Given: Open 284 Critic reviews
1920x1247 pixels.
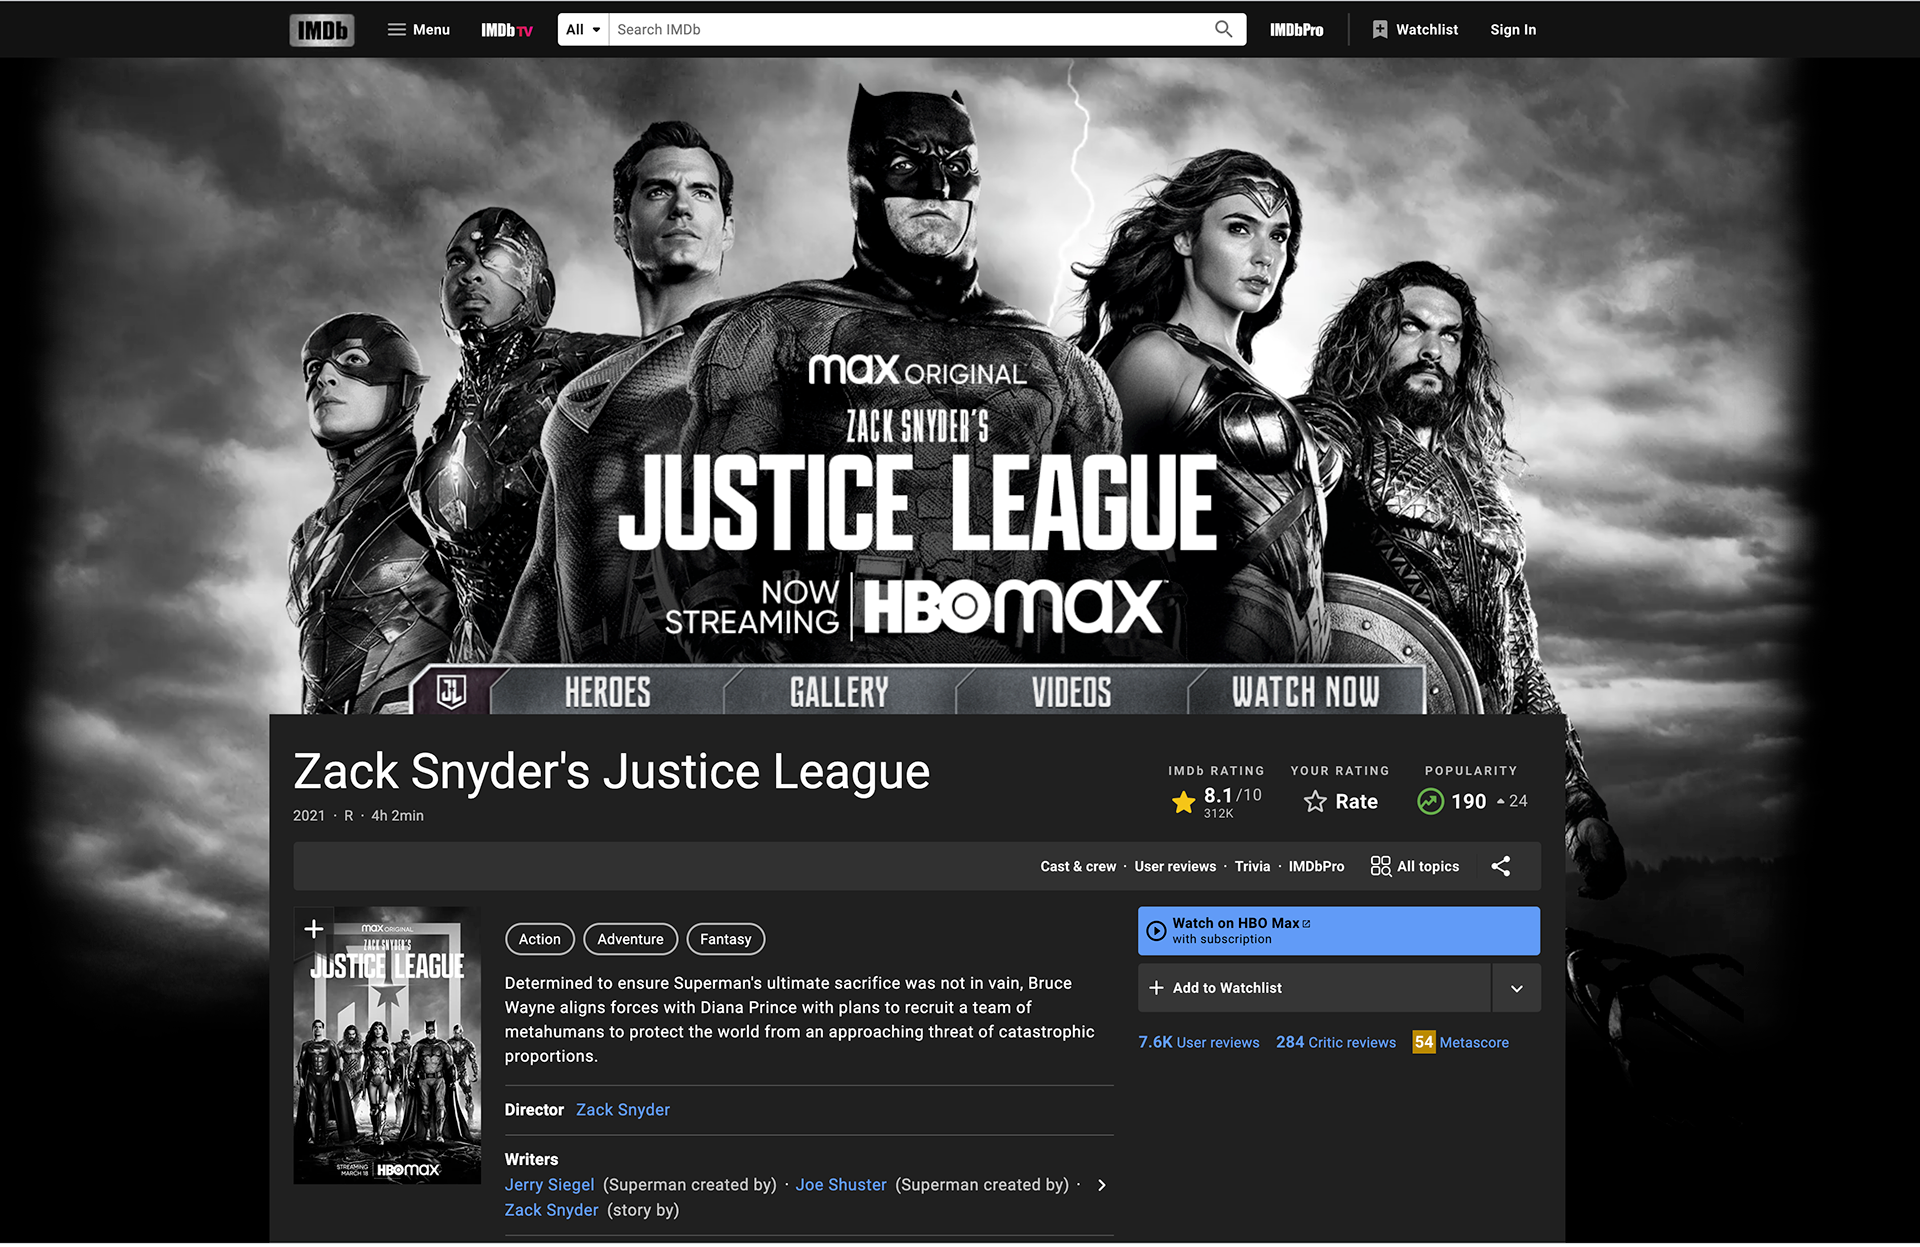Looking at the screenshot, I should click(x=1336, y=1042).
